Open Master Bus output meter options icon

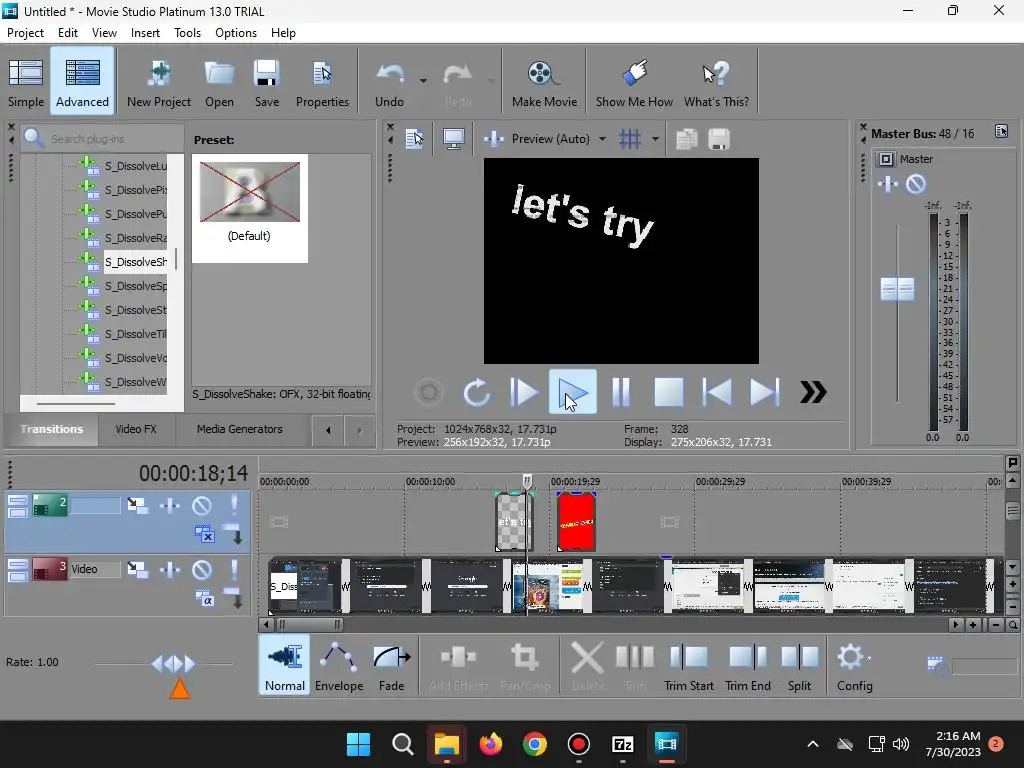(x=1001, y=131)
